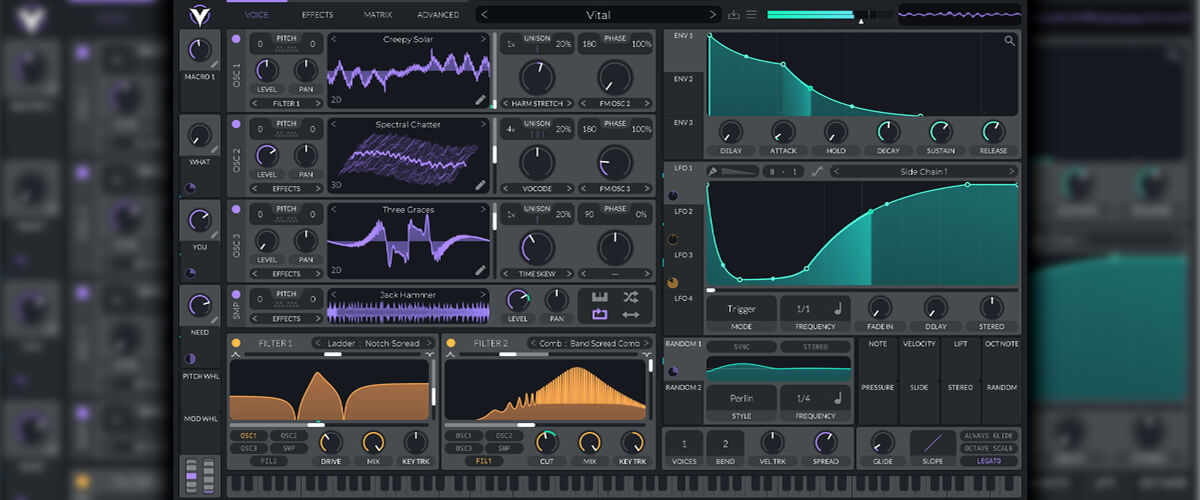Viewport: 1200px width, 500px height.
Task: Edit the Spectral Chatter wavetable pencil icon
Action: 481,185
